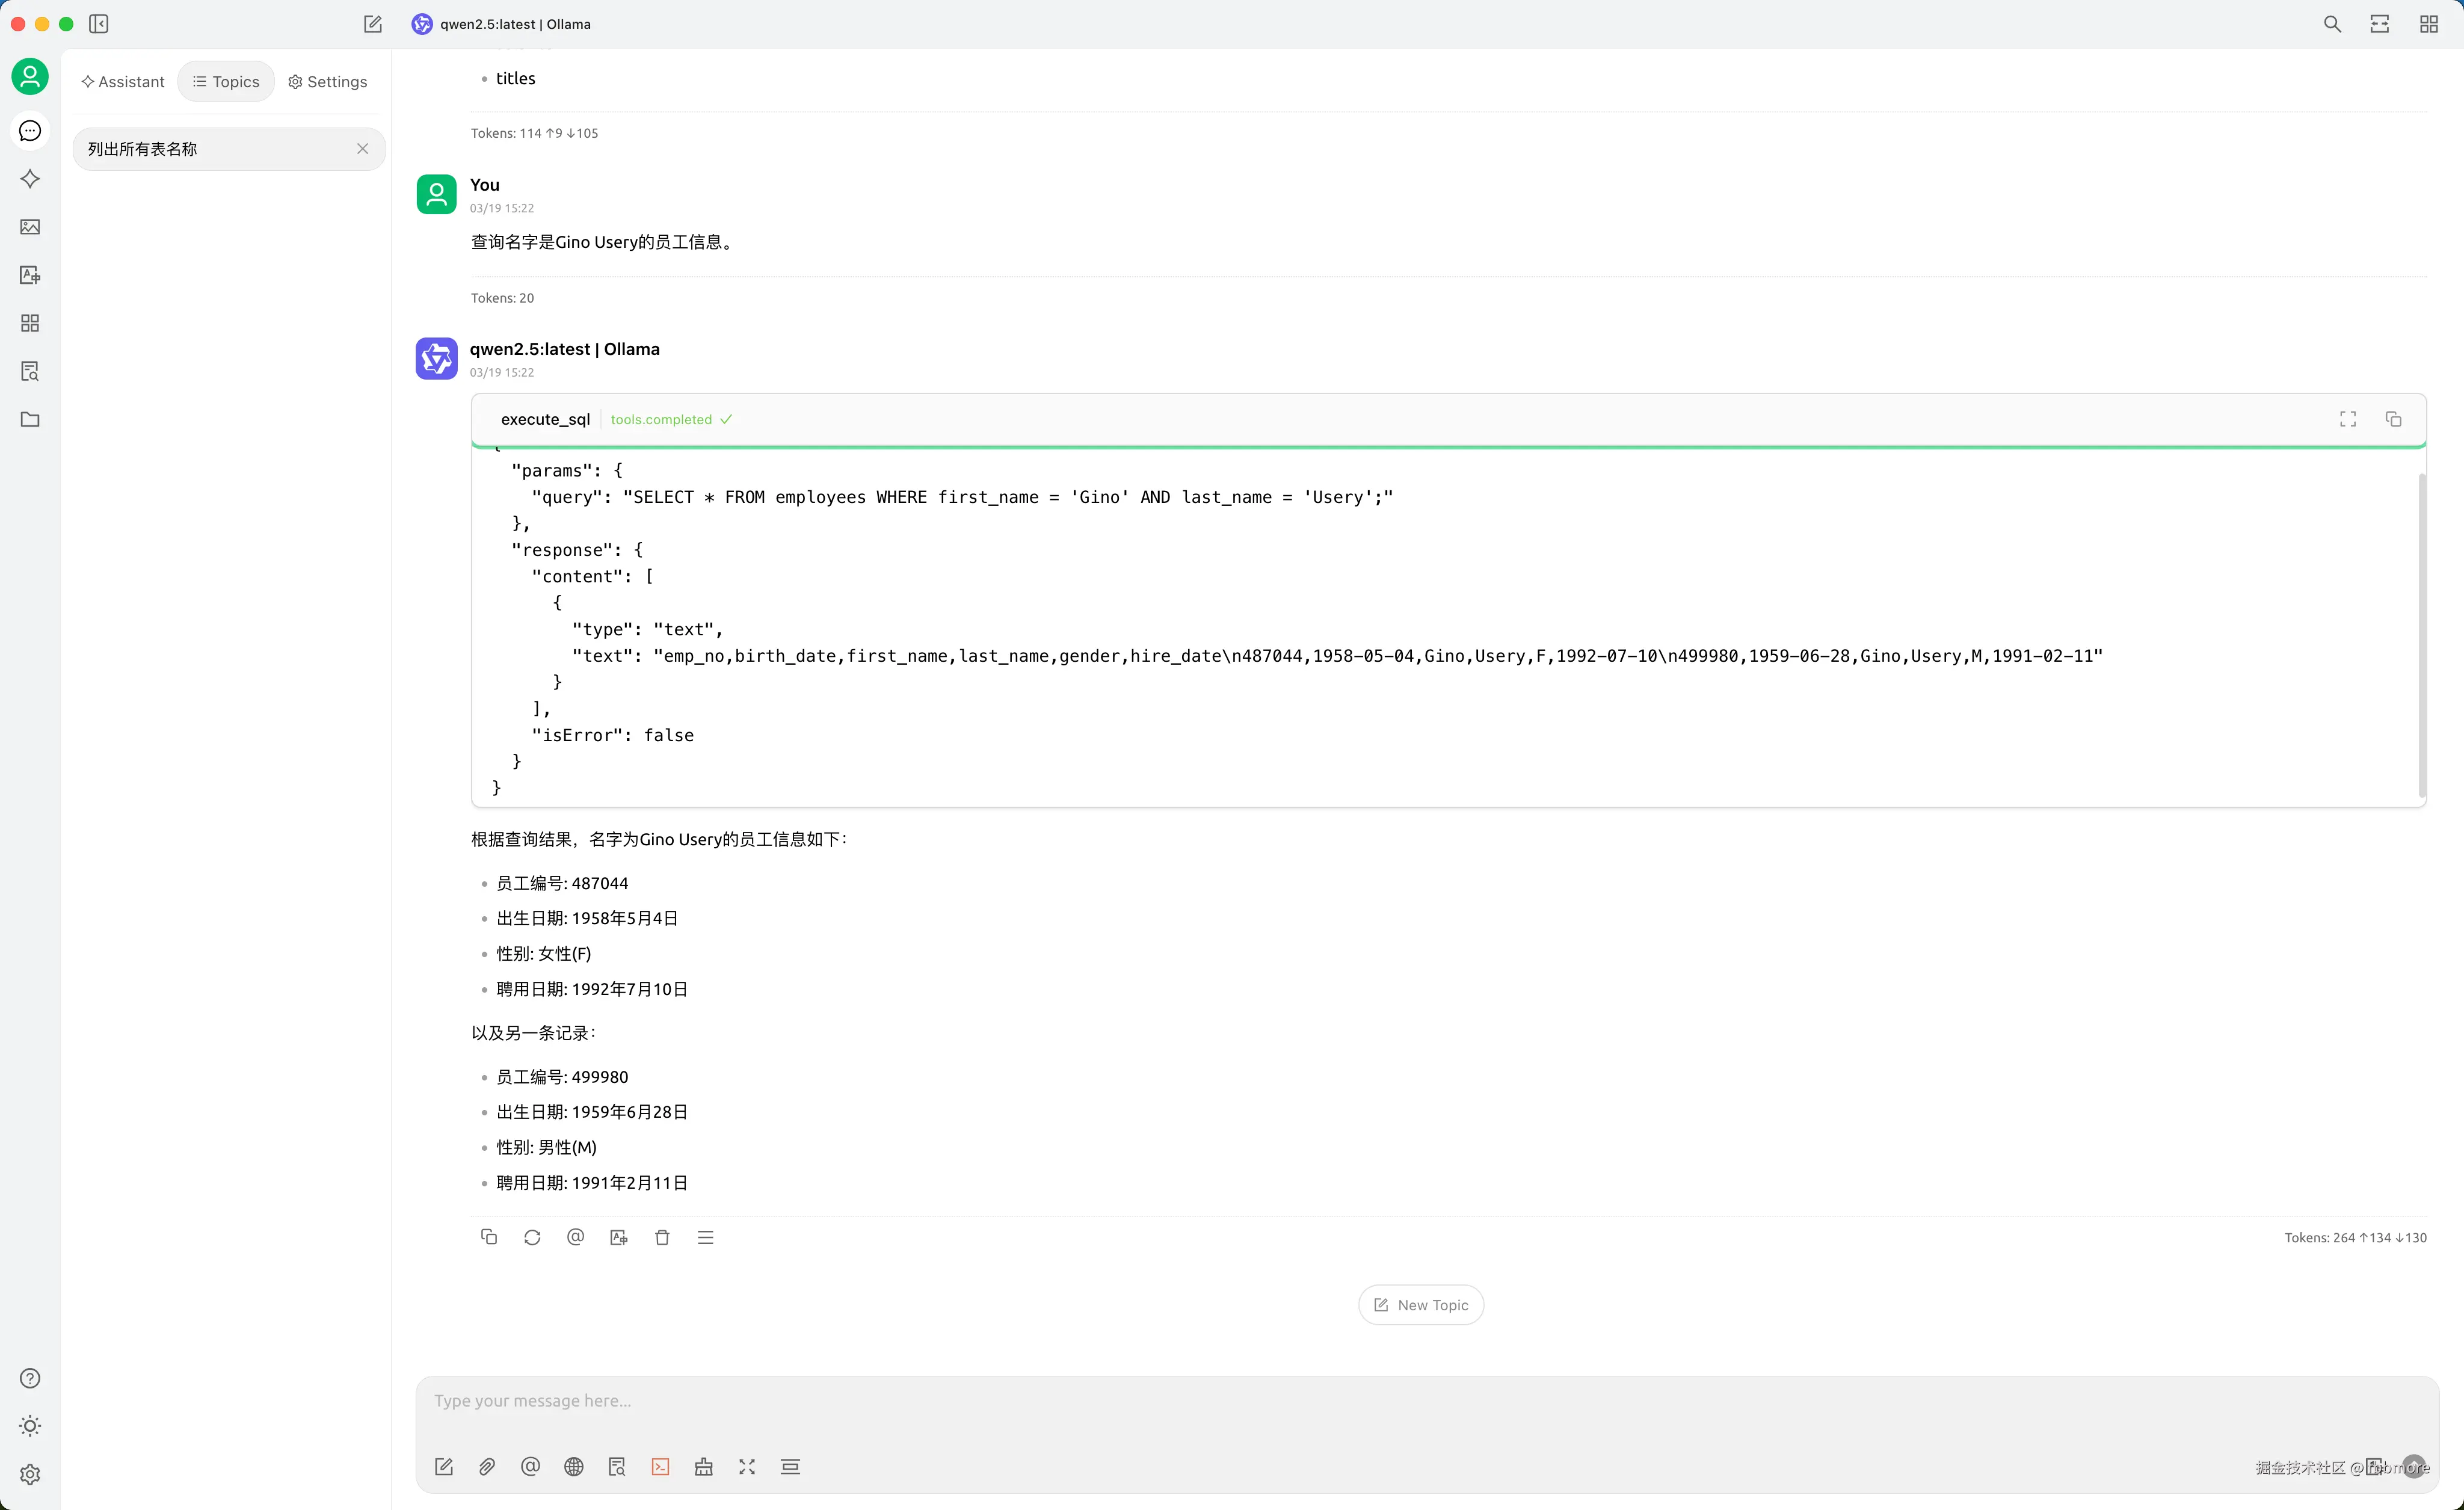Regenerate the assistant response

point(532,1237)
